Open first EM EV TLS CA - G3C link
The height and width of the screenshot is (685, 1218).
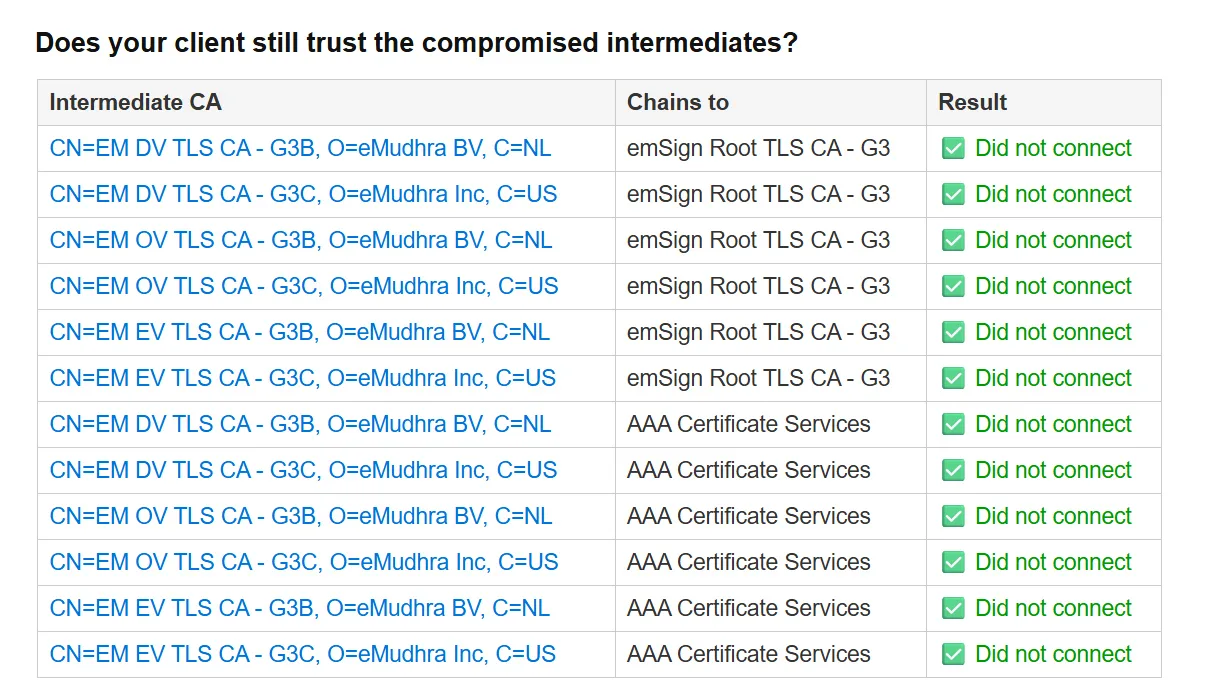[303, 378]
